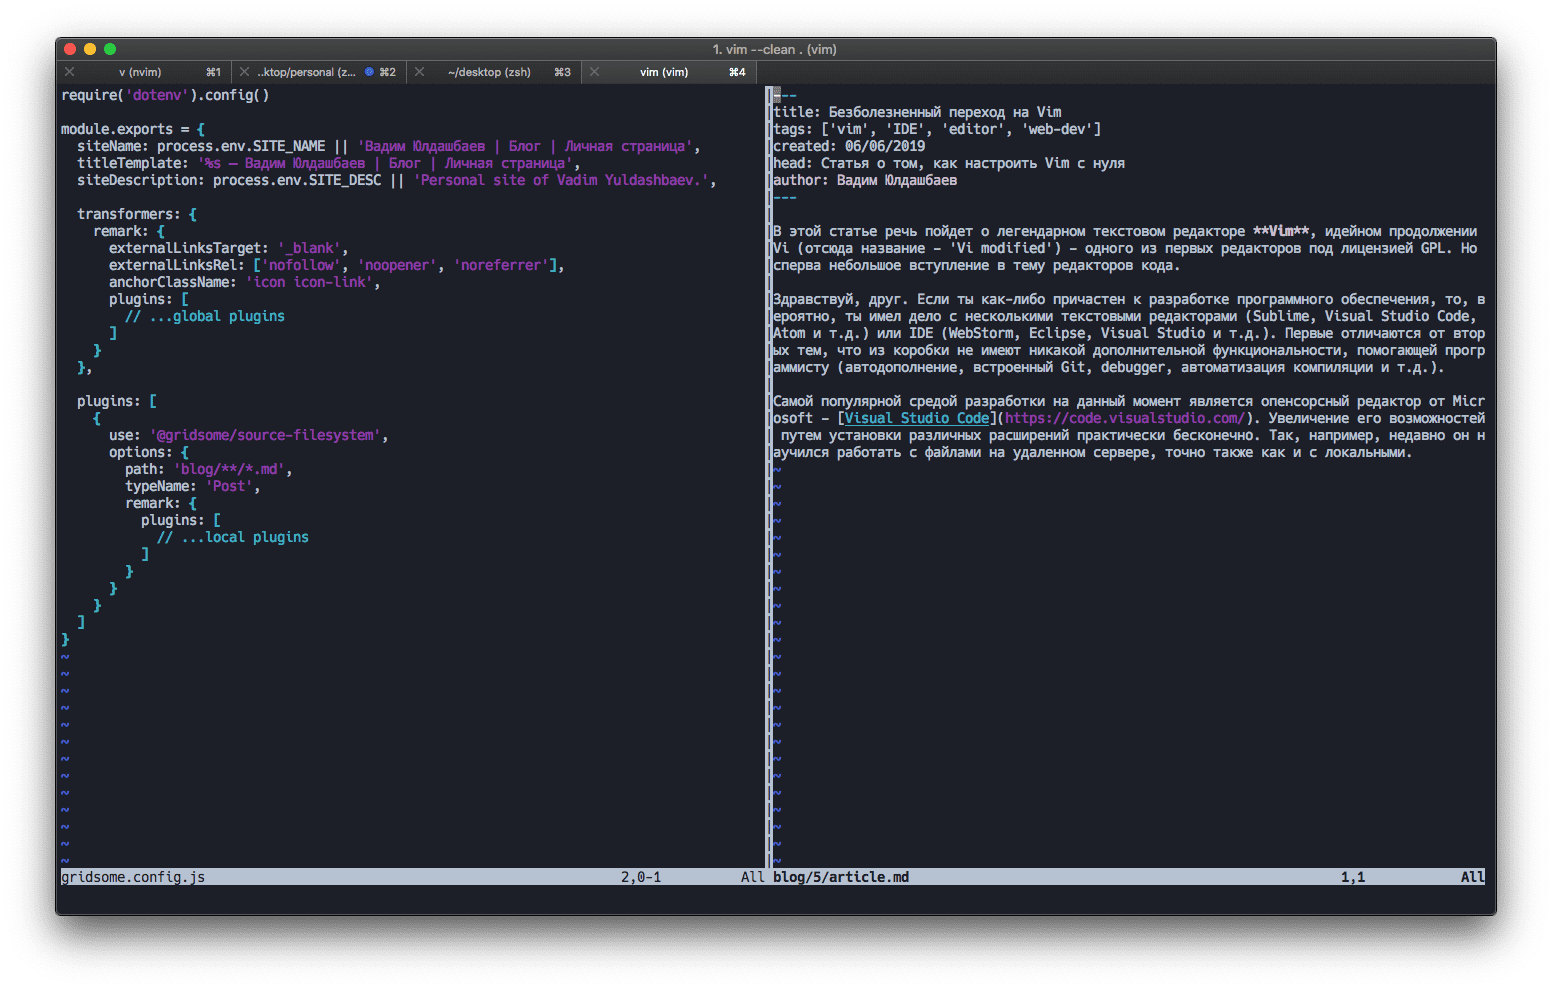Screen dimensions: 1552x989
Task: Close the '~/desktop (zsh)' tab
Action: click(420, 72)
